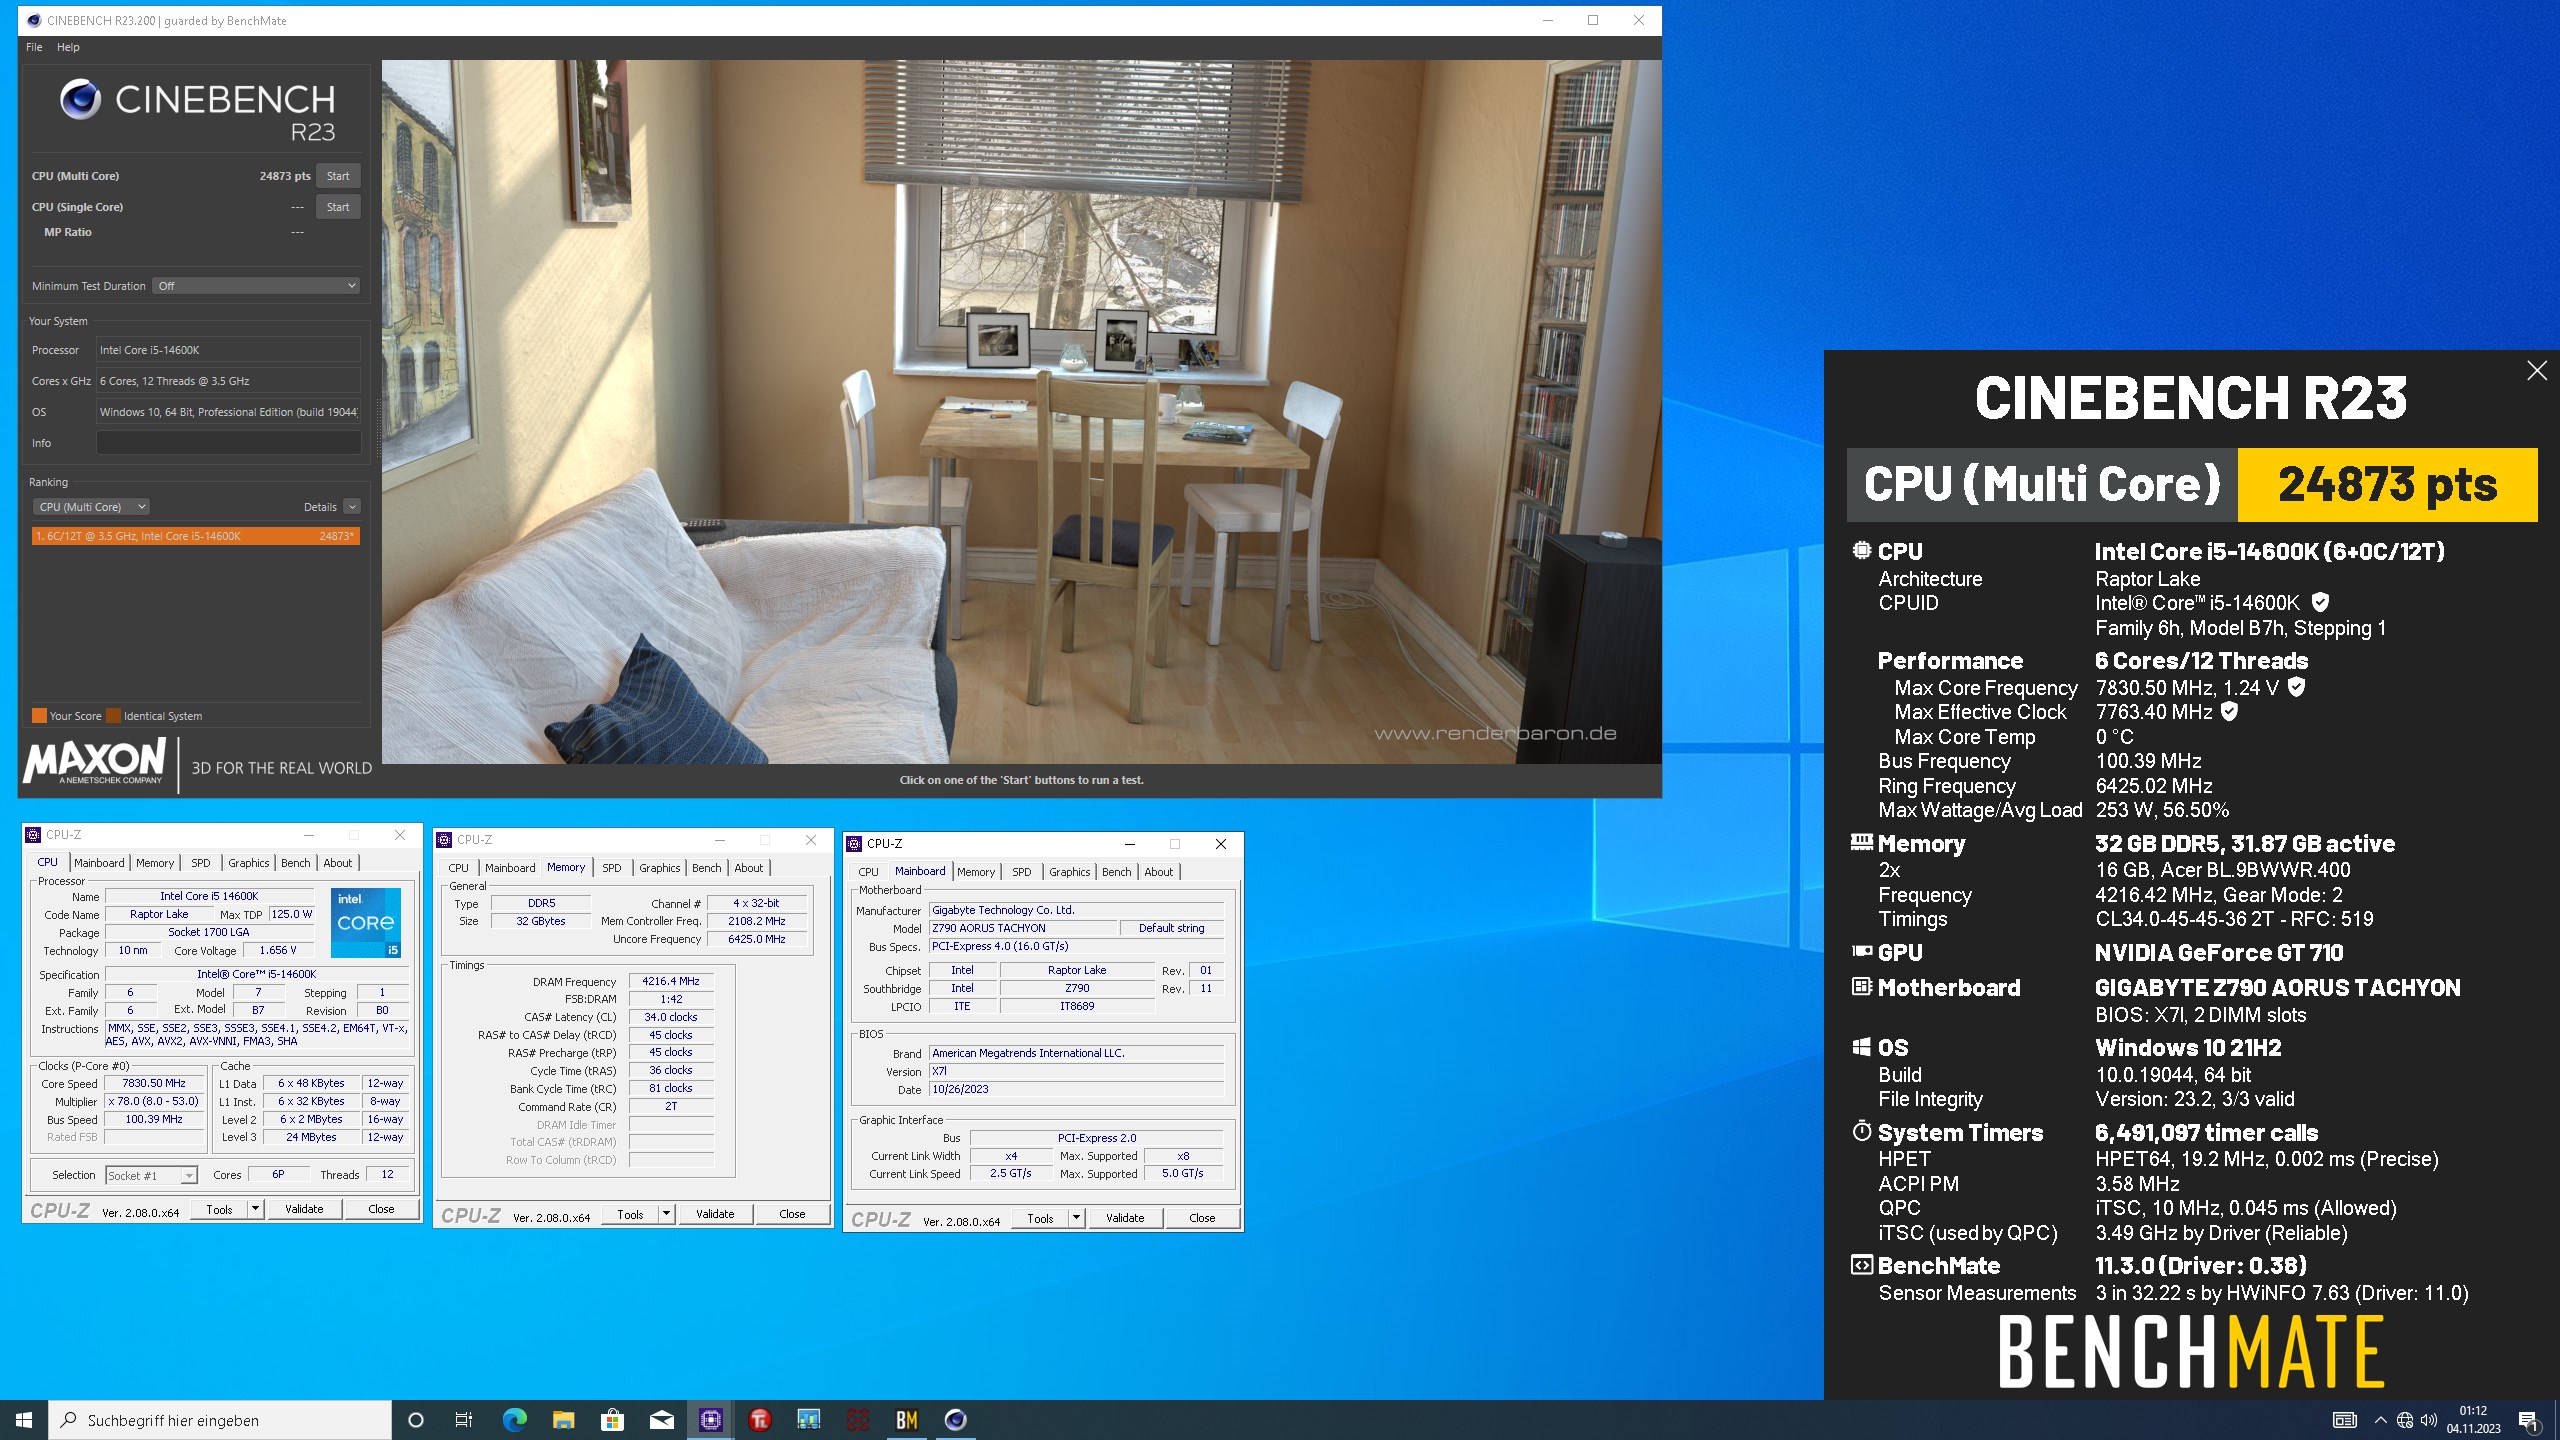Open the notification center icon
The width and height of the screenshot is (2560, 1440).
click(2528, 1420)
